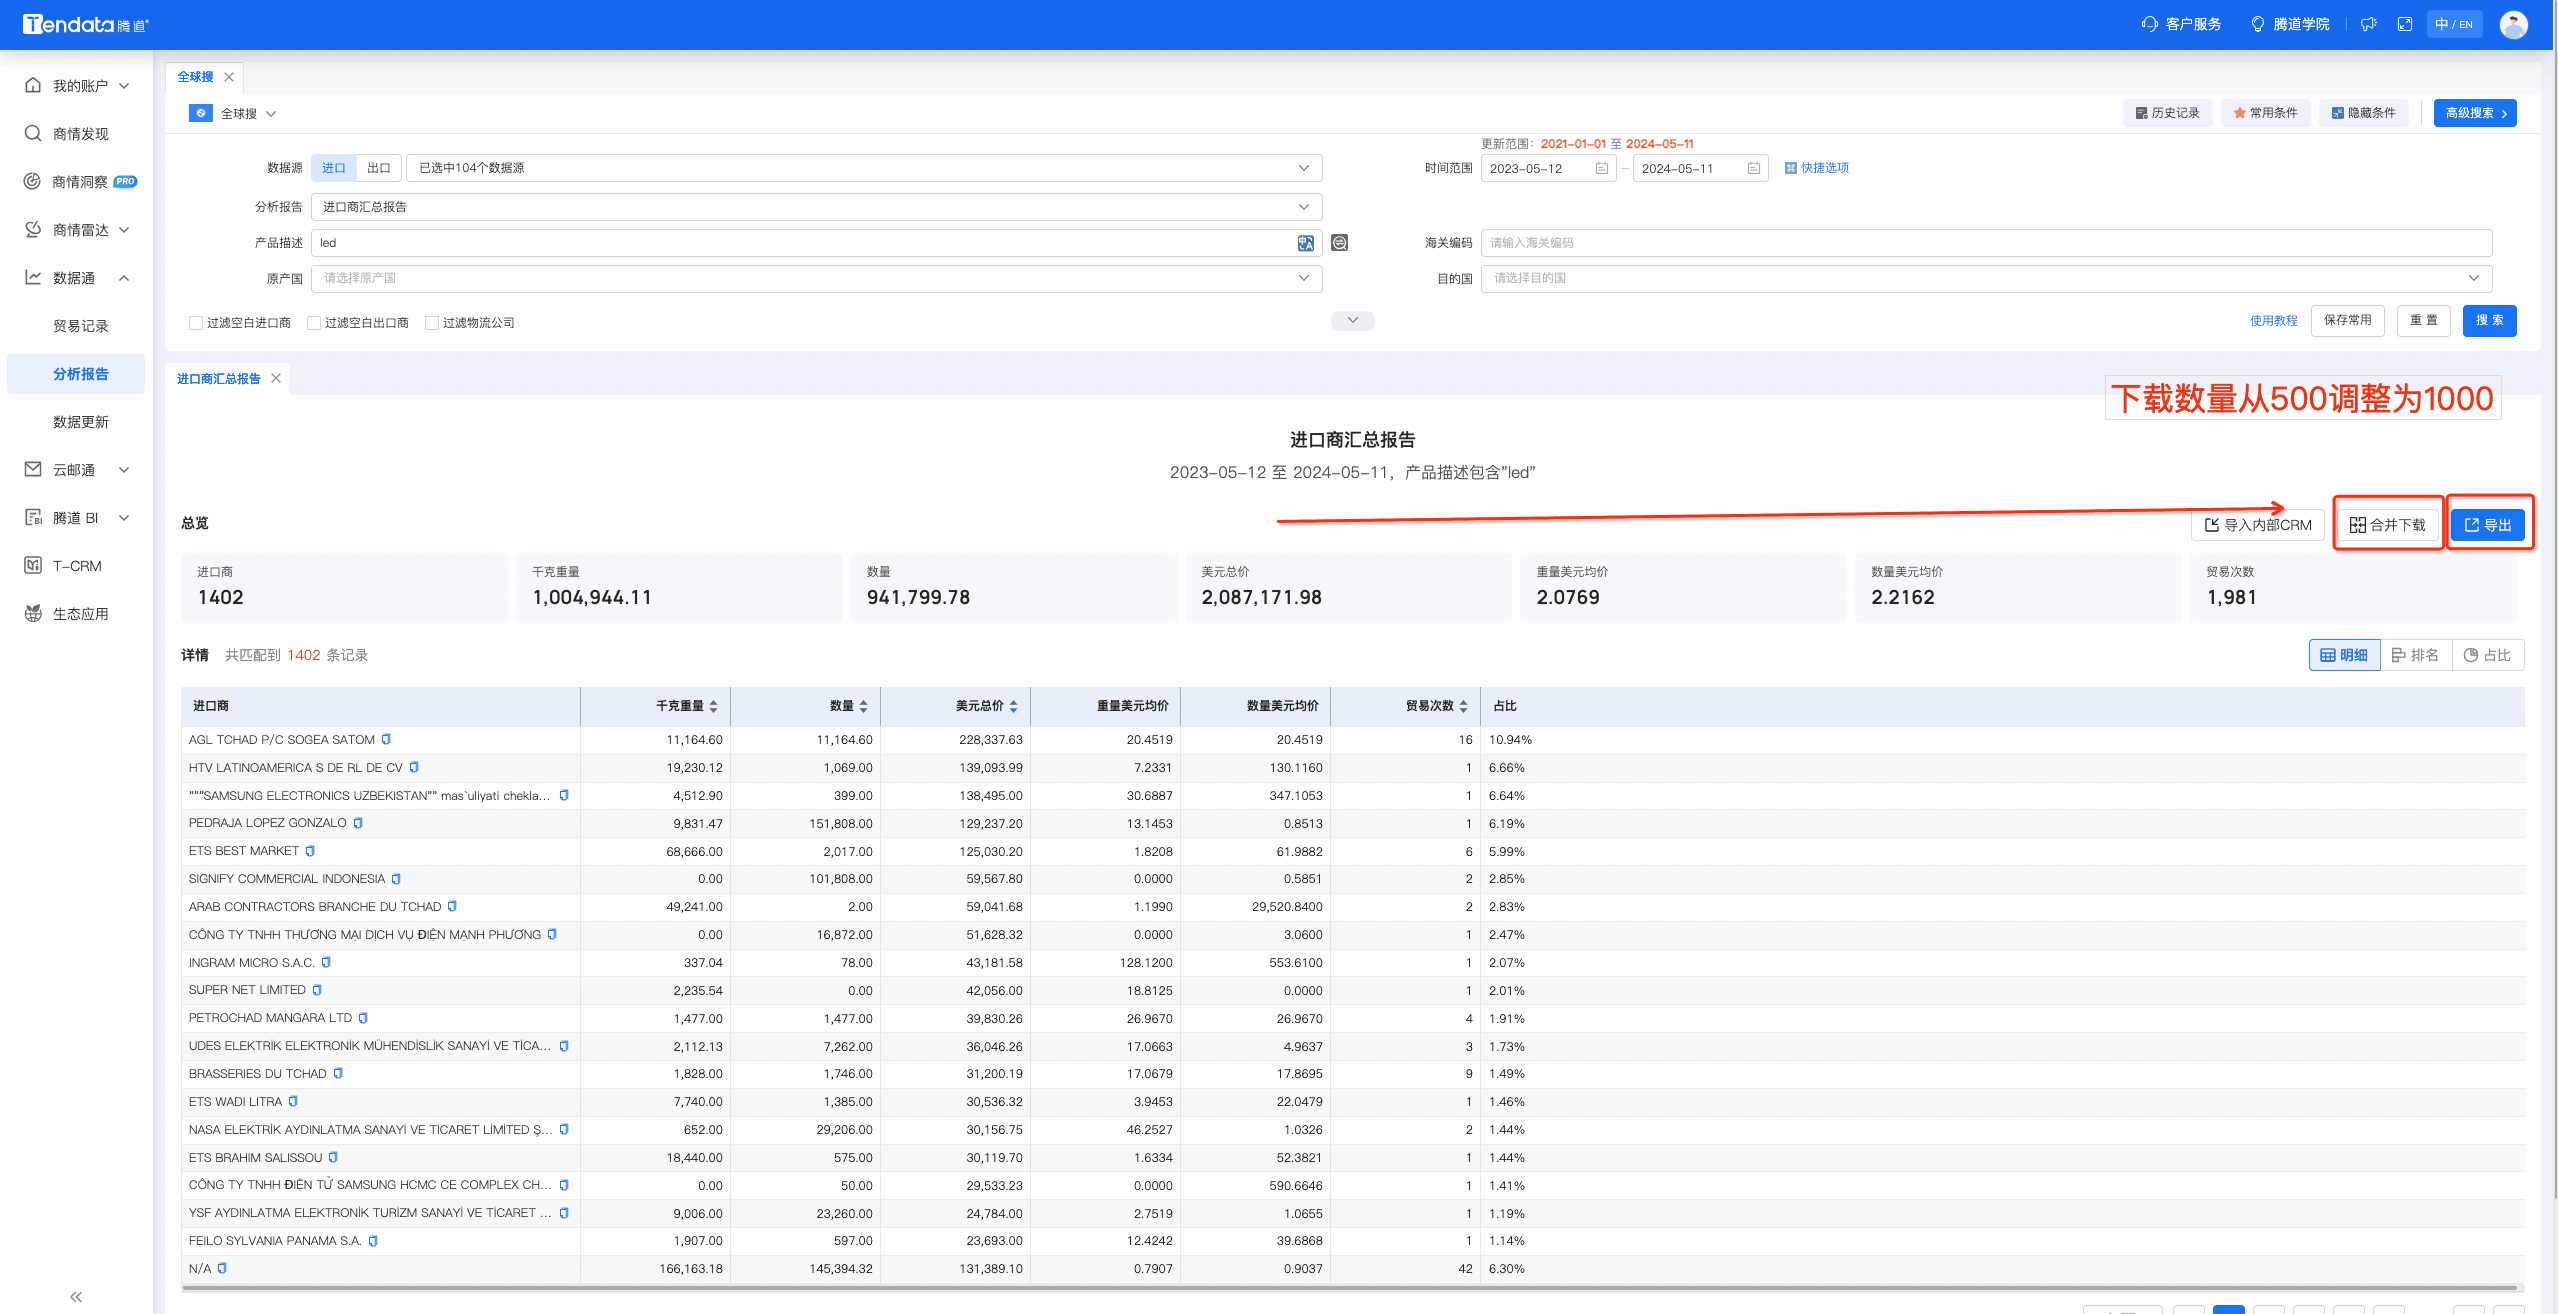Click the fullscreen expand icon in top bar

[2404, 23]
